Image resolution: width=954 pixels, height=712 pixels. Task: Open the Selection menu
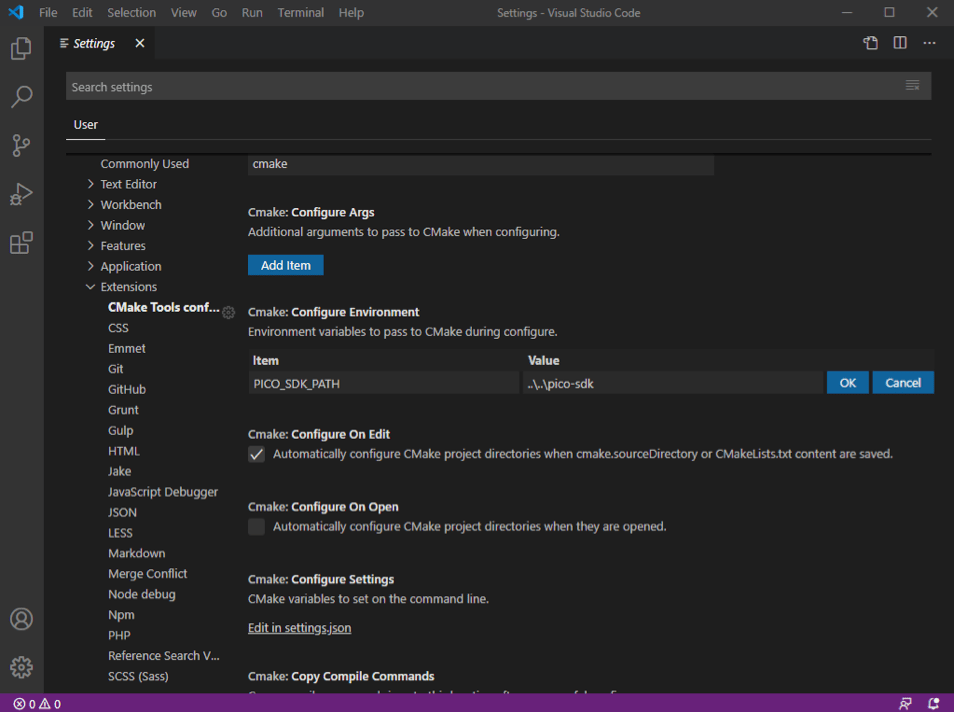tap(131, 12)
